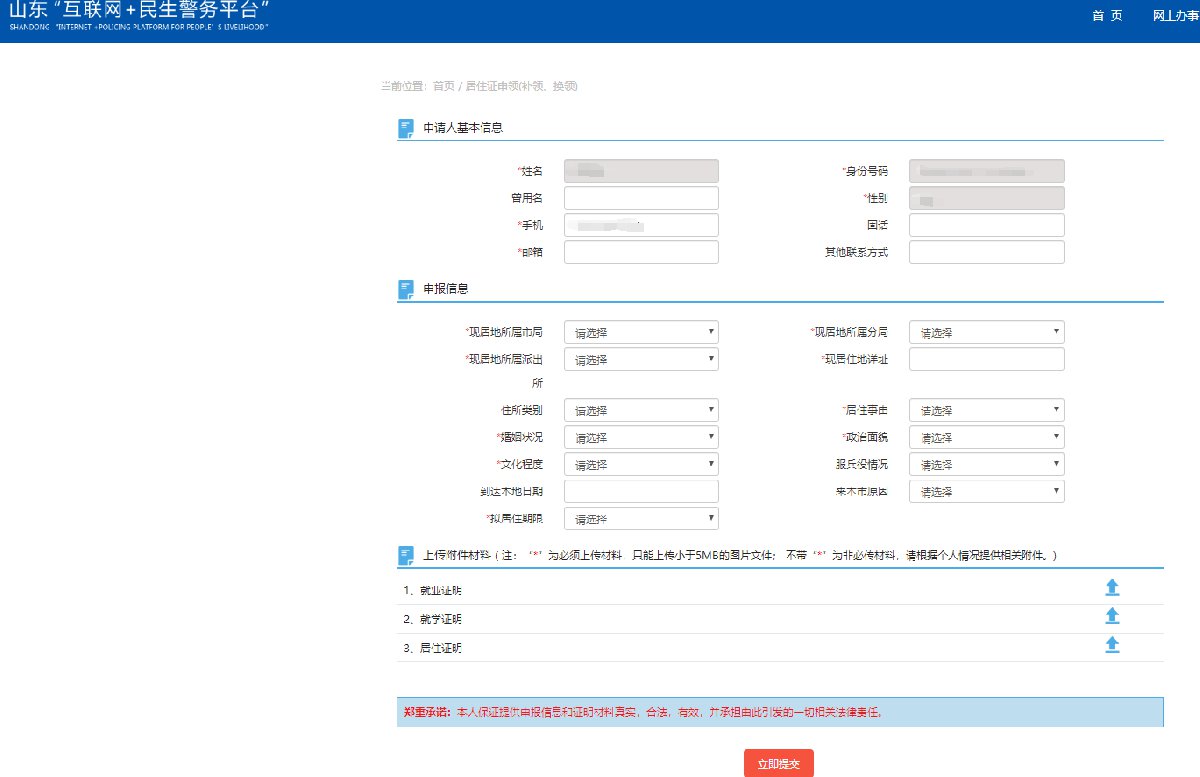Screen dimensions: 1200x777
Task: Click upload icon for 就业证明
Action: click(1112, 588)
